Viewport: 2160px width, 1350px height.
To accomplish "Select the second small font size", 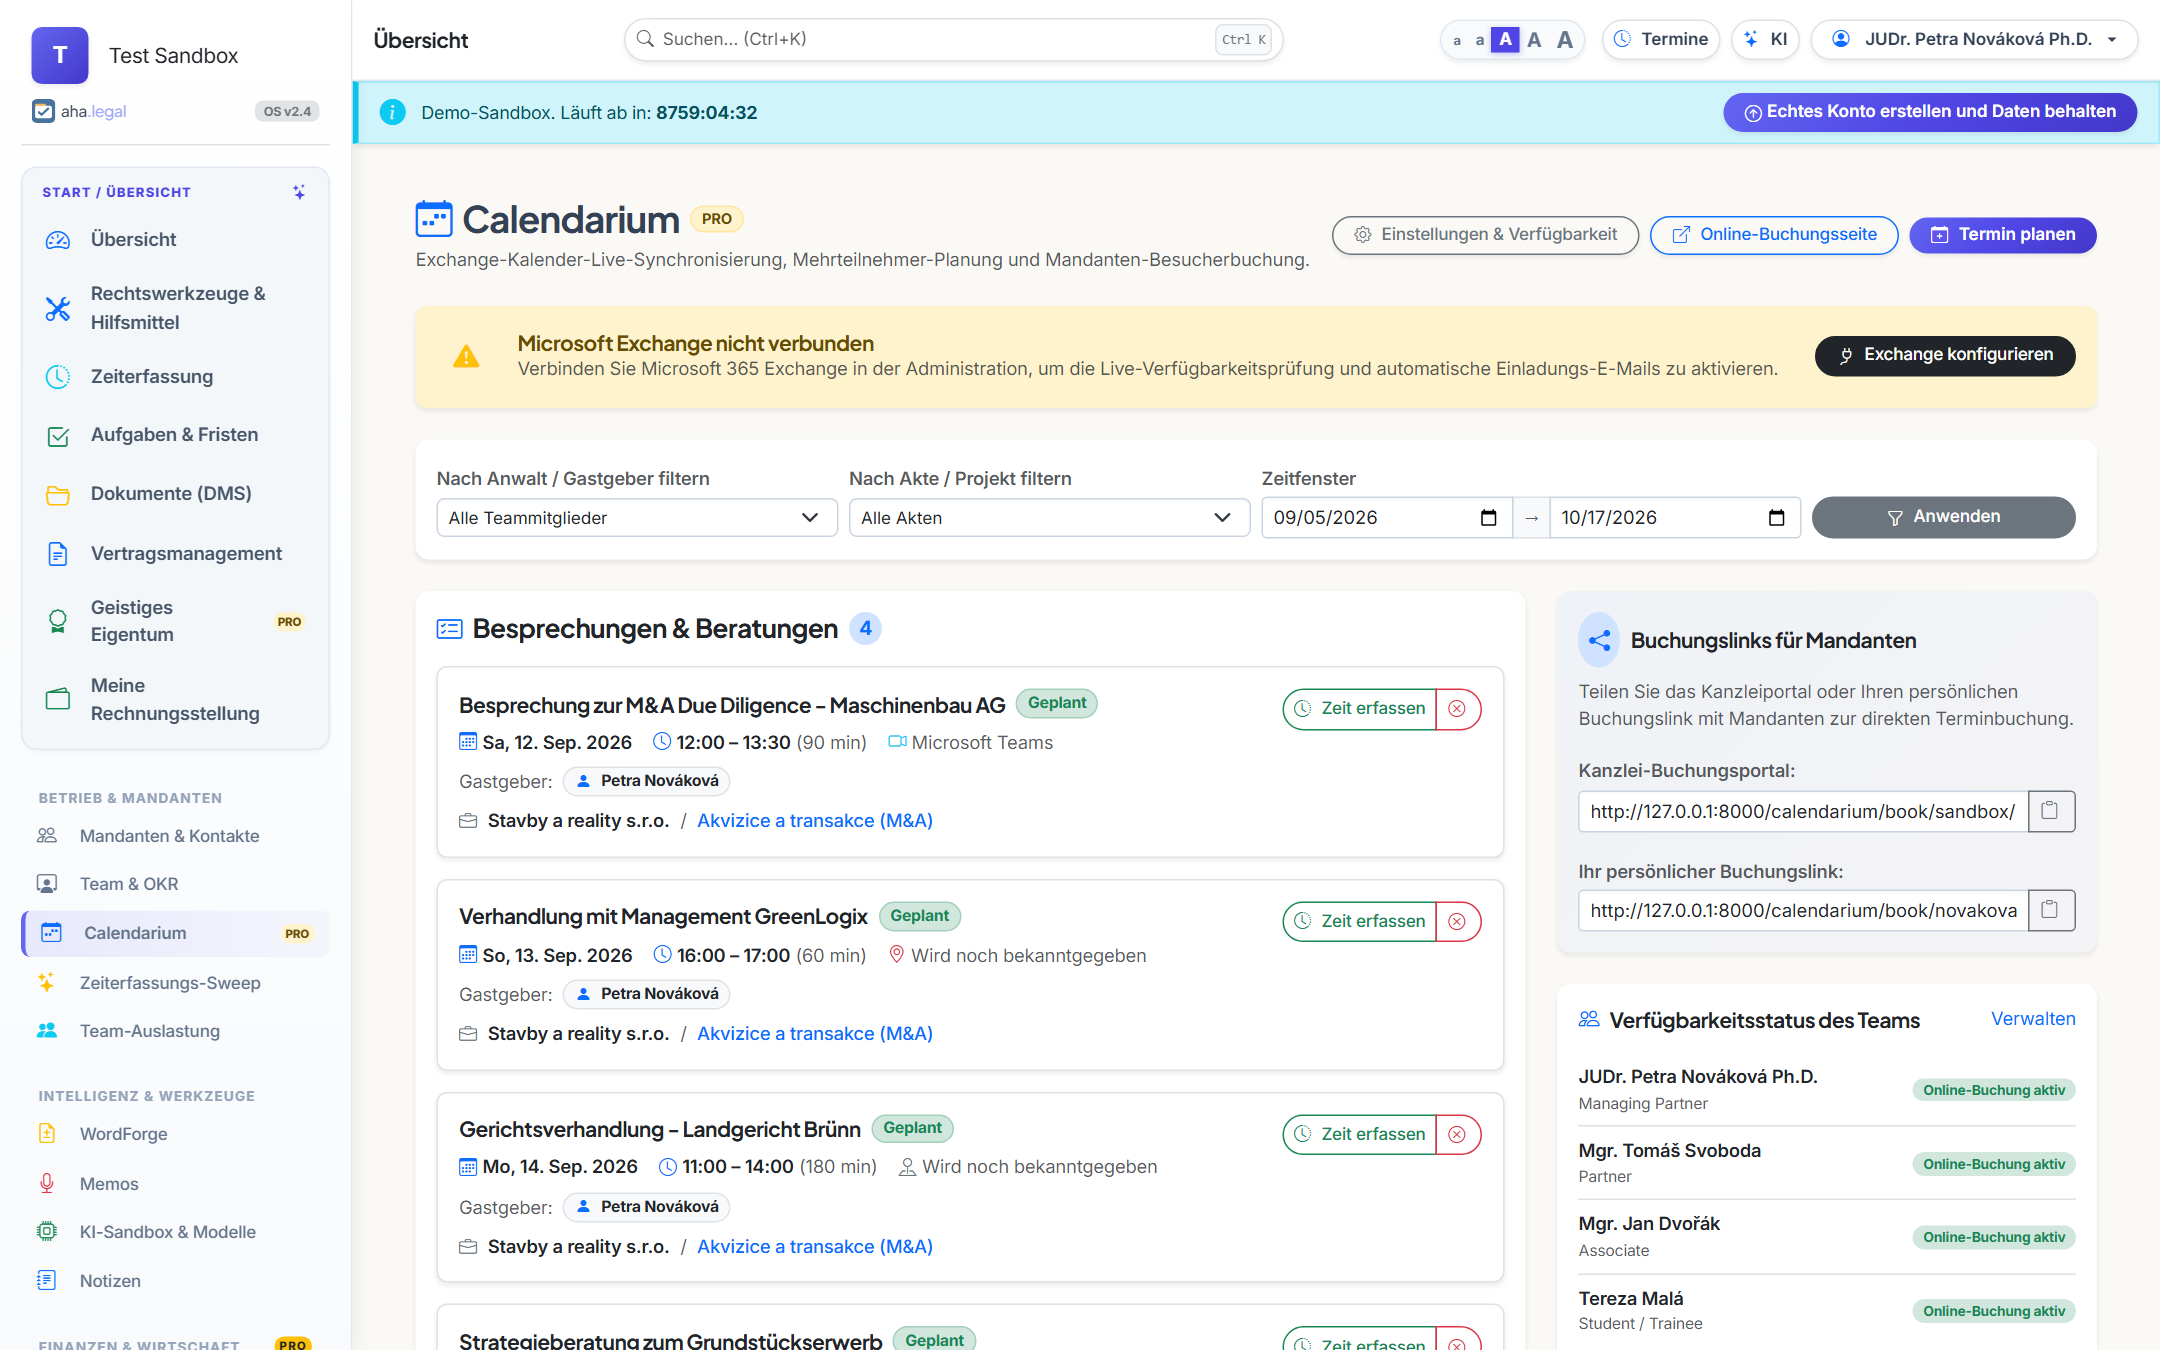I will click(1480, 40).
